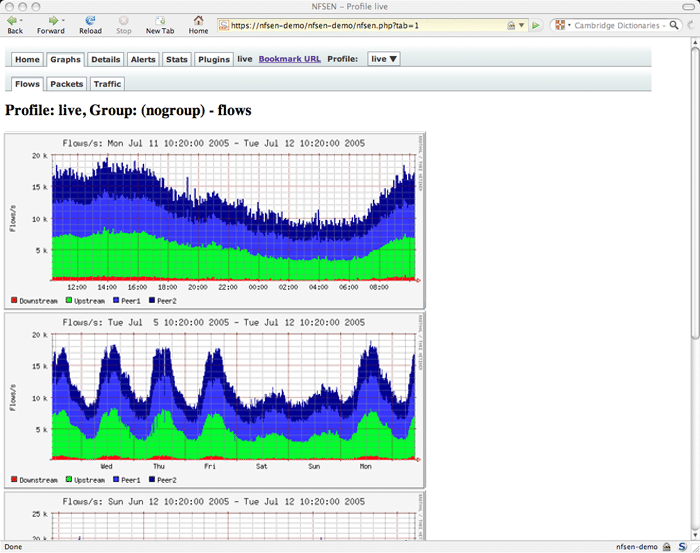Screen dimensions: 700x553
Task: Click the scrollbar up arrow
Action: pos(696,42)
